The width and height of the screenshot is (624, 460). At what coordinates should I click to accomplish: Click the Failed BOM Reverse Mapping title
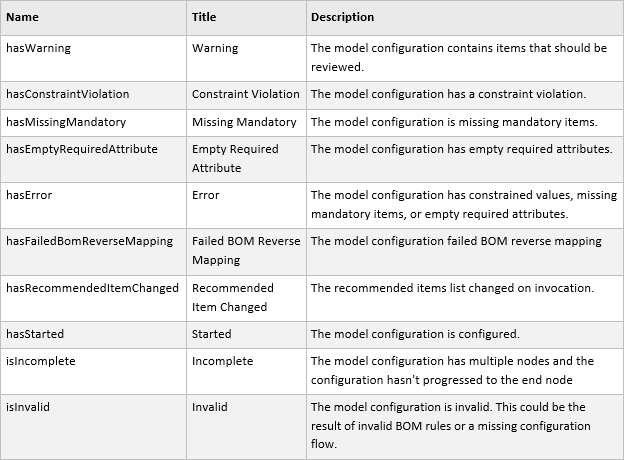(x=245, y=250)
